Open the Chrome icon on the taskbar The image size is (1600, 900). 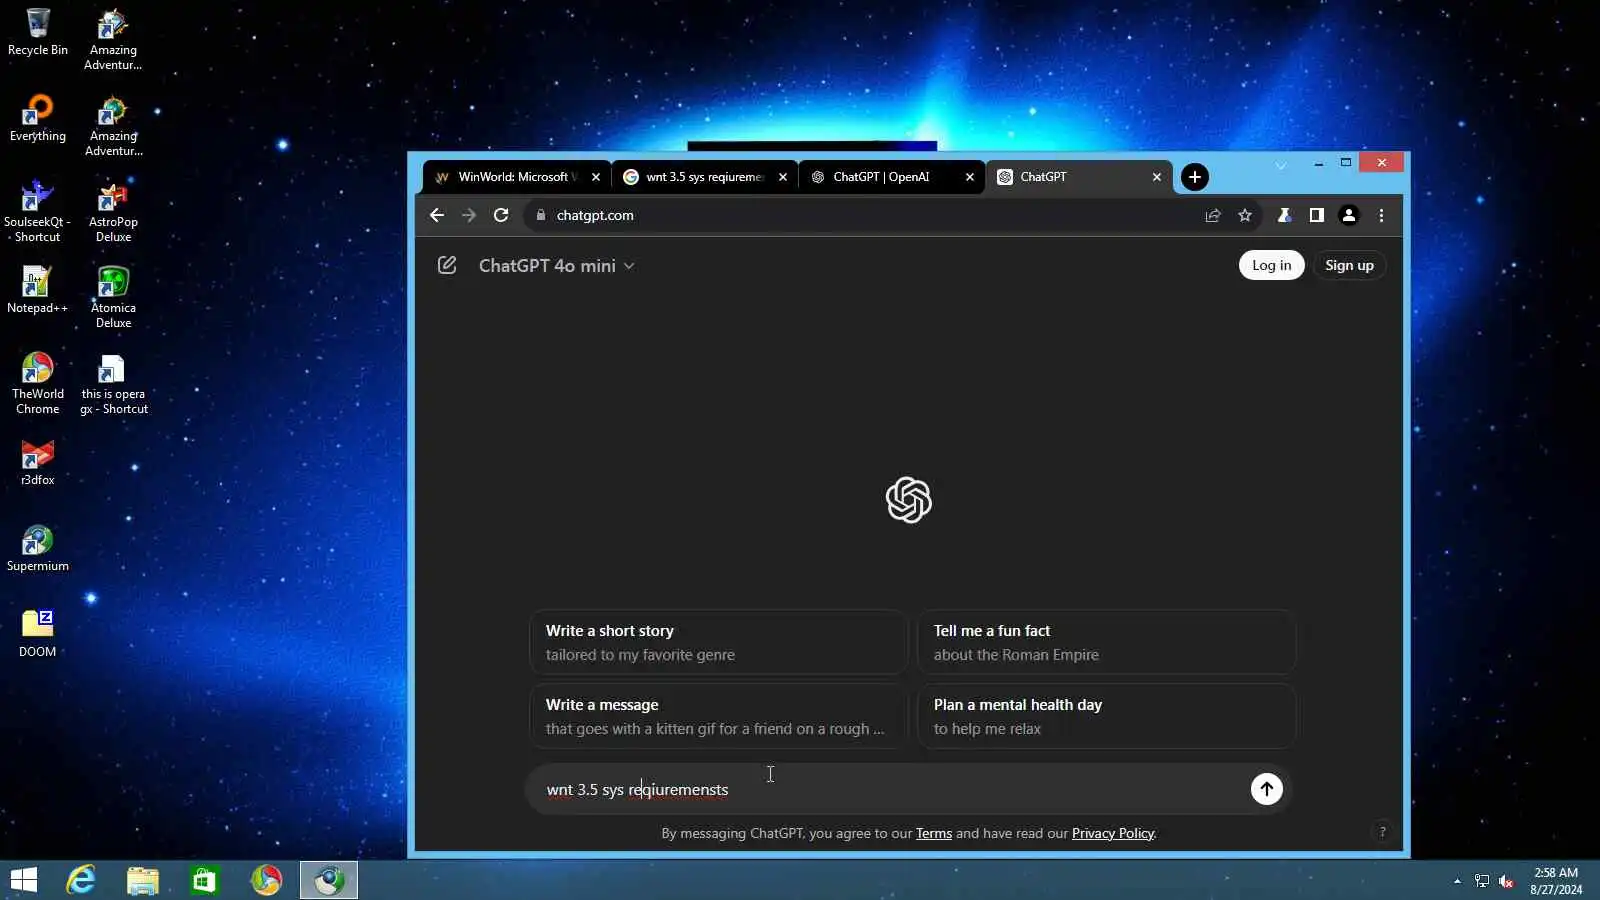click(x=266, y=880)
